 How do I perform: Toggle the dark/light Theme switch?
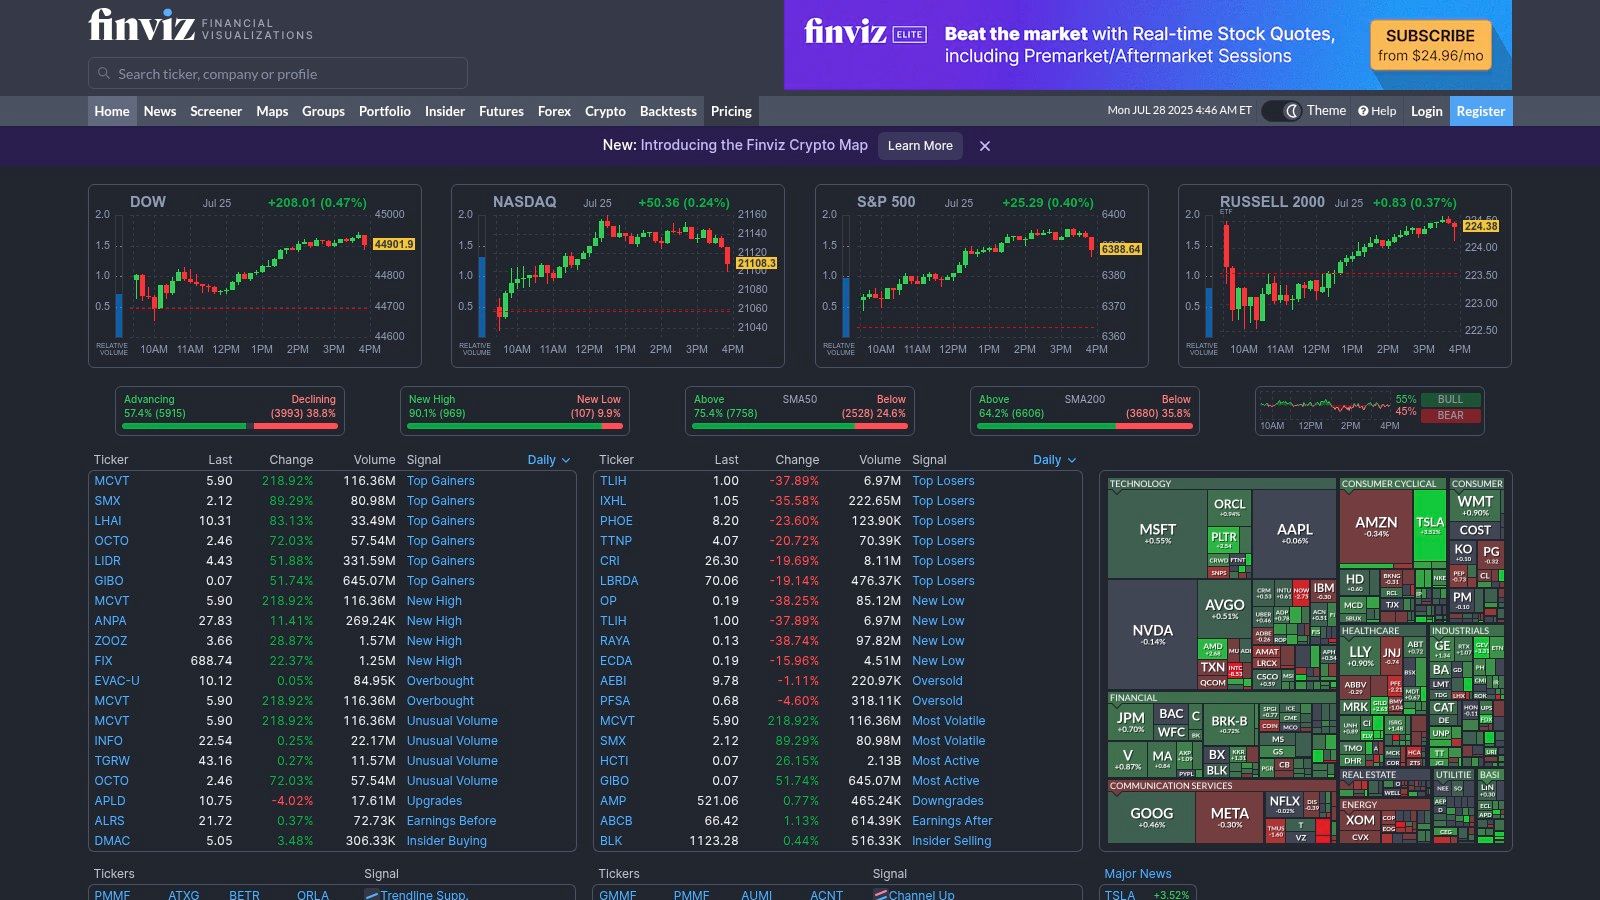point(1281,111)
